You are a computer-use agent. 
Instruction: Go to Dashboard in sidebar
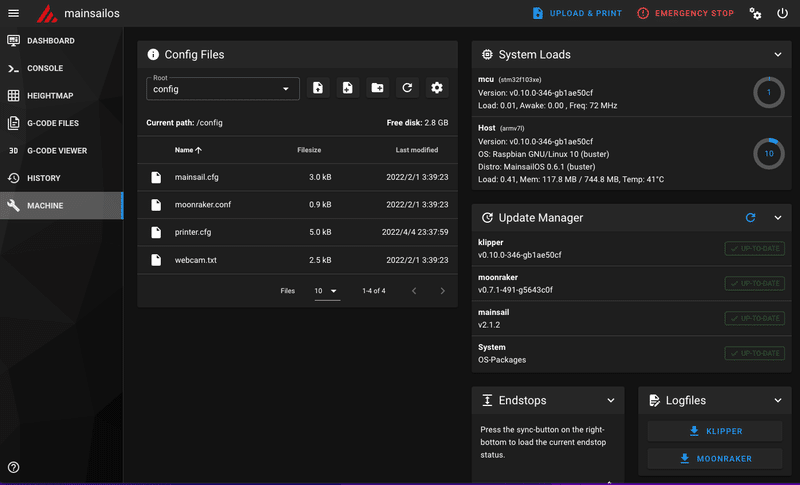coord(61,41)
